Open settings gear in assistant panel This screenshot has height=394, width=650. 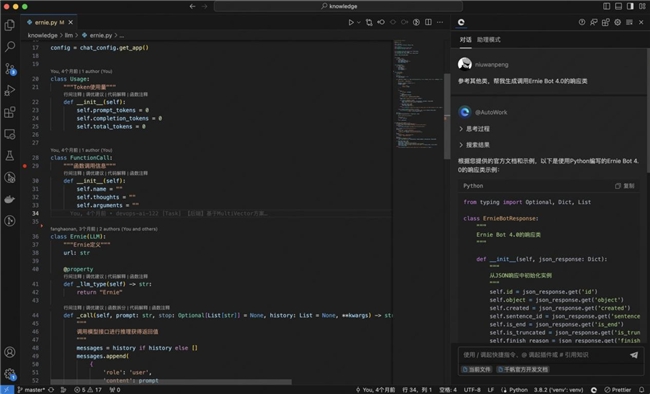click(x=618, y=22)
